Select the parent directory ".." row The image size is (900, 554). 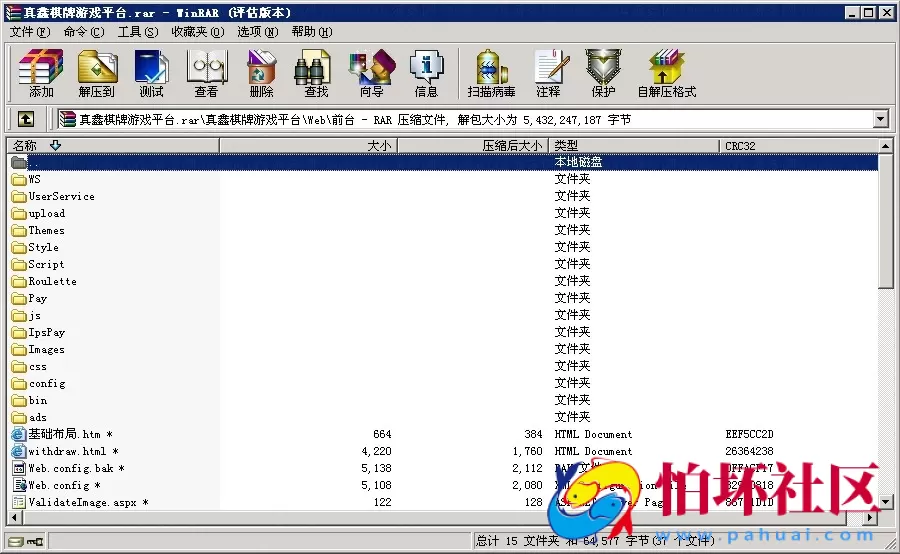coord(444,162)
